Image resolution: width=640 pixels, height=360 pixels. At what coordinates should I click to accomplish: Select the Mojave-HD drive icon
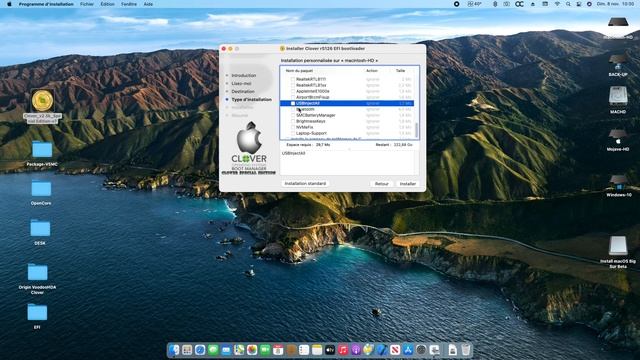click(618, 138)
